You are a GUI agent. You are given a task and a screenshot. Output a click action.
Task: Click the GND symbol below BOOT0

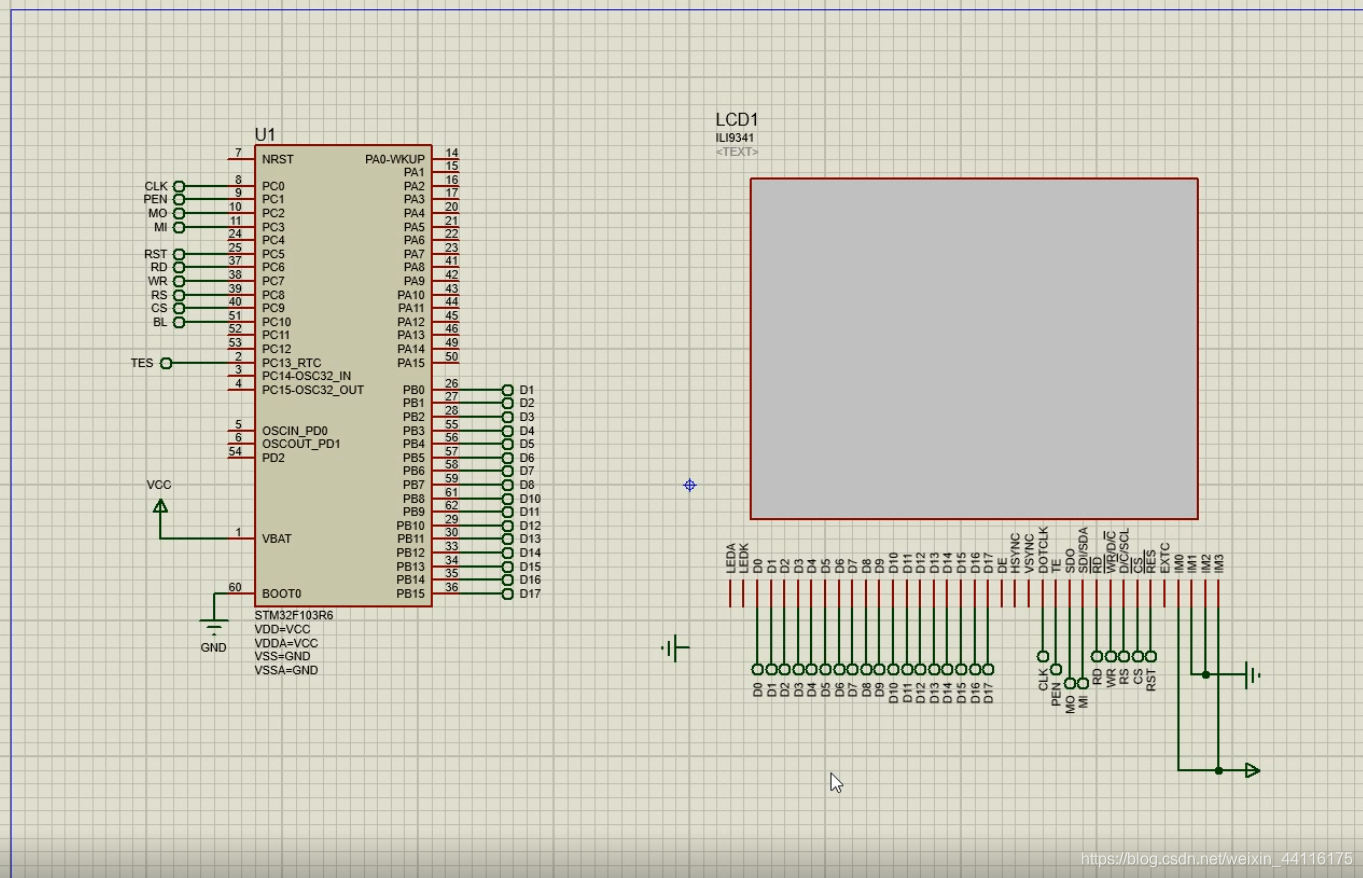214,628
